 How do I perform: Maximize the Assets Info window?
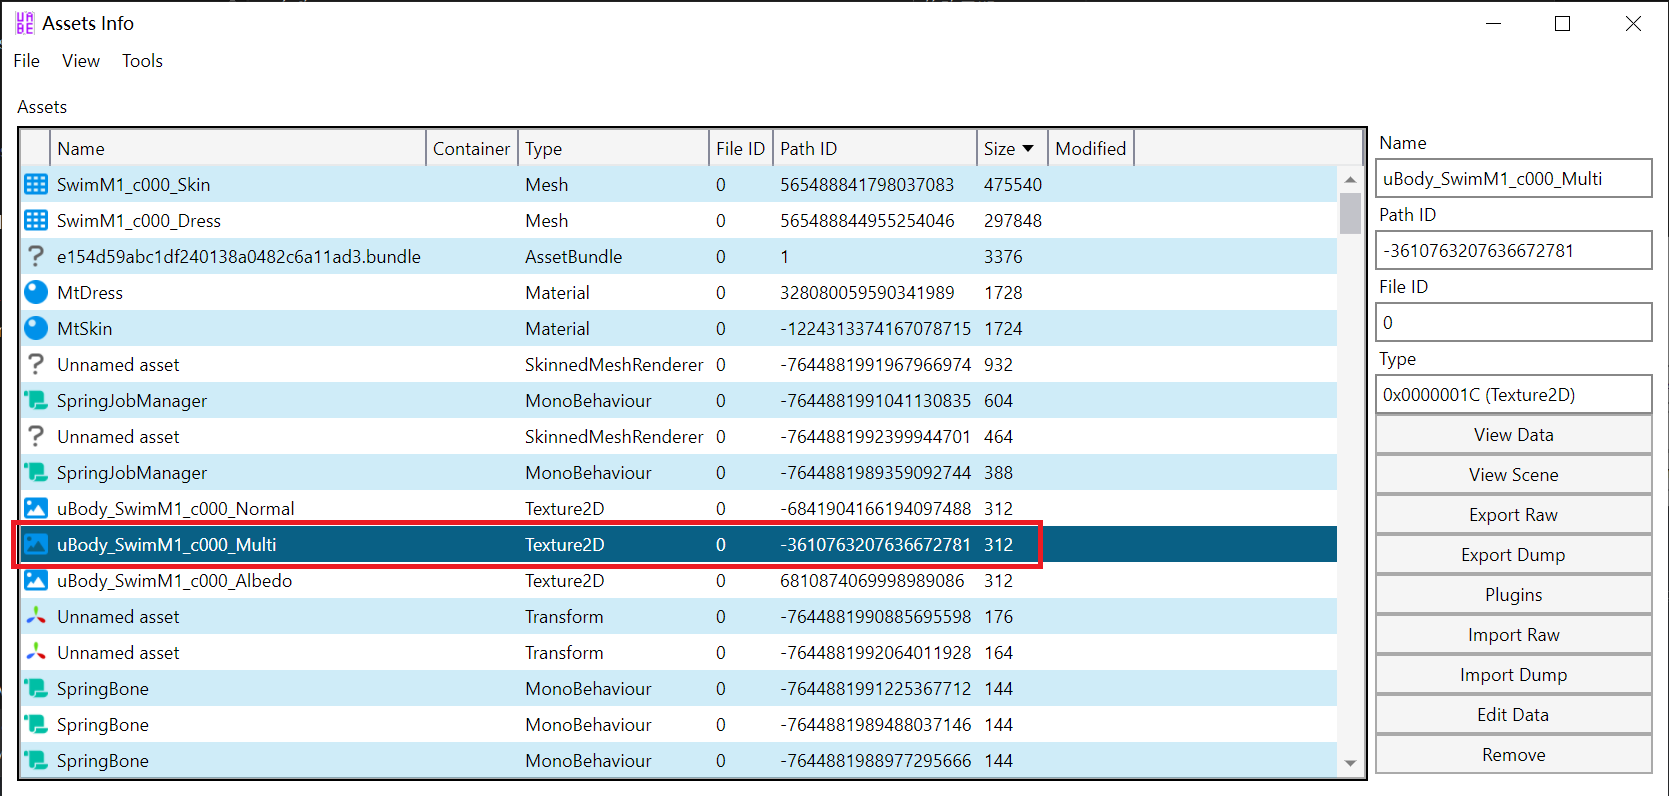click(x=1563, y=23)
